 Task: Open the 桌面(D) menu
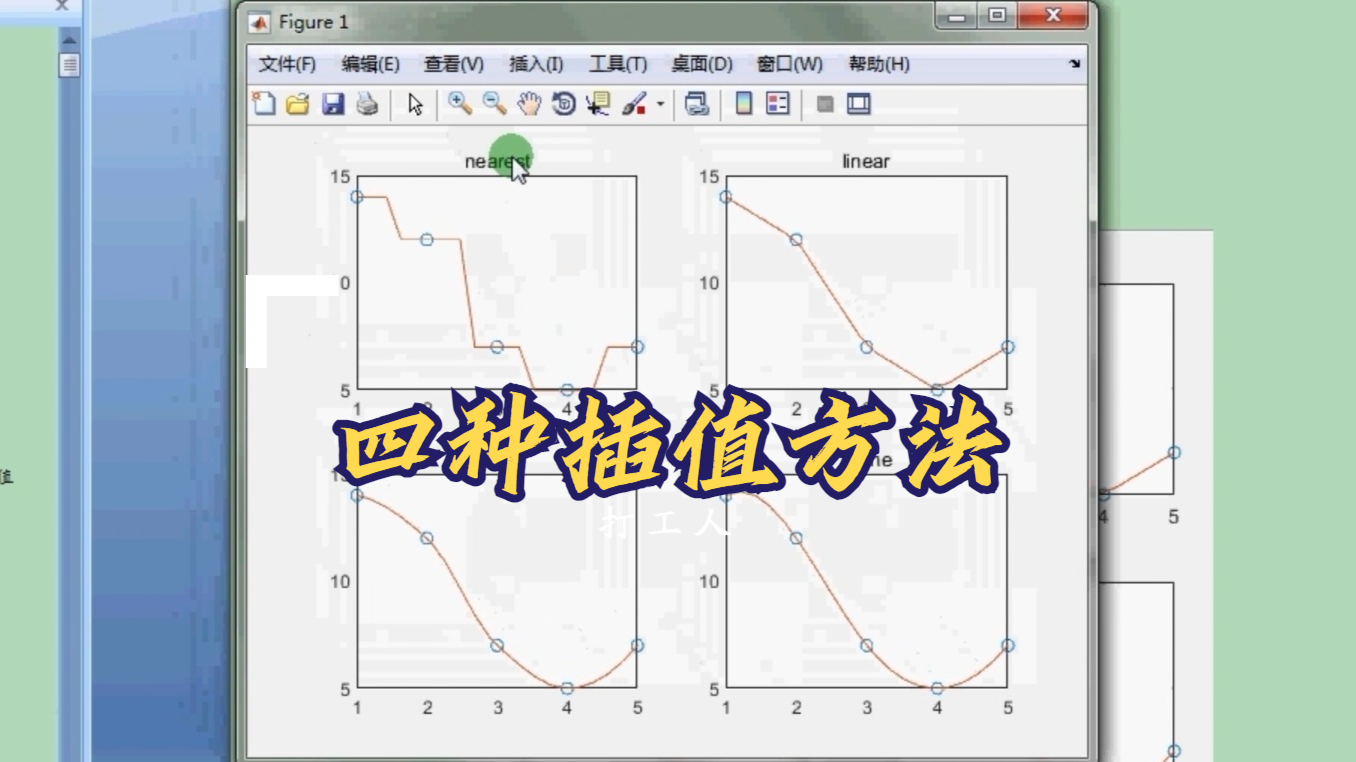pyautogui.click(x=702, y=64)
